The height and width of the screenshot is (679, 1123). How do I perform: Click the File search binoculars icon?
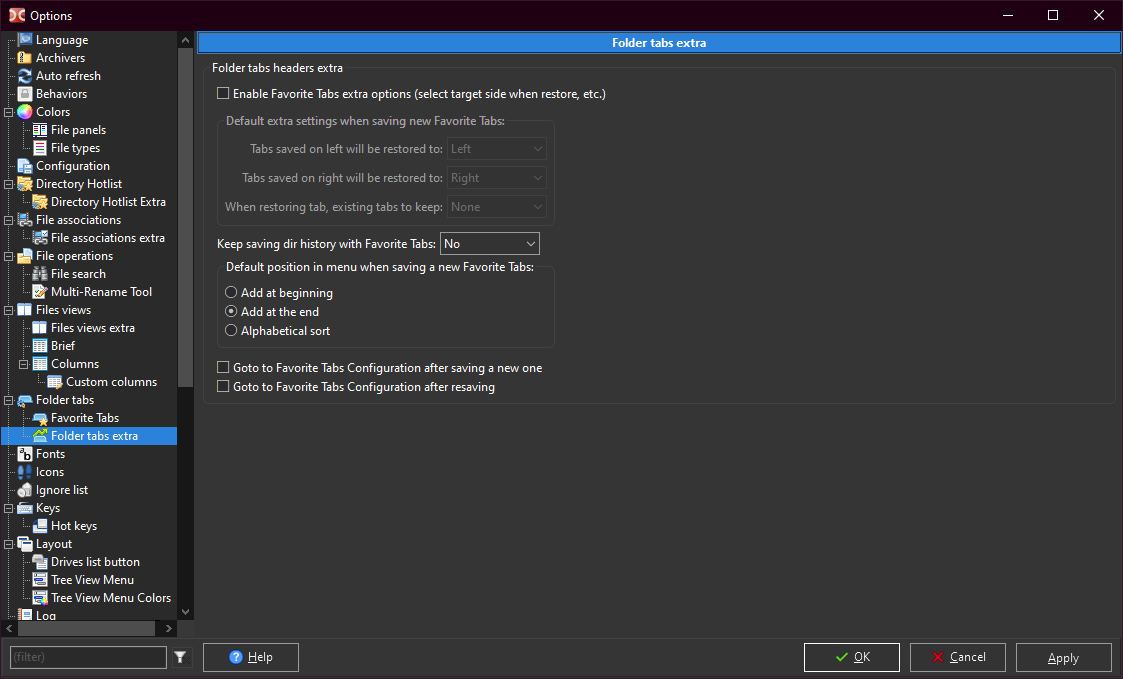(x=40, y=274)
